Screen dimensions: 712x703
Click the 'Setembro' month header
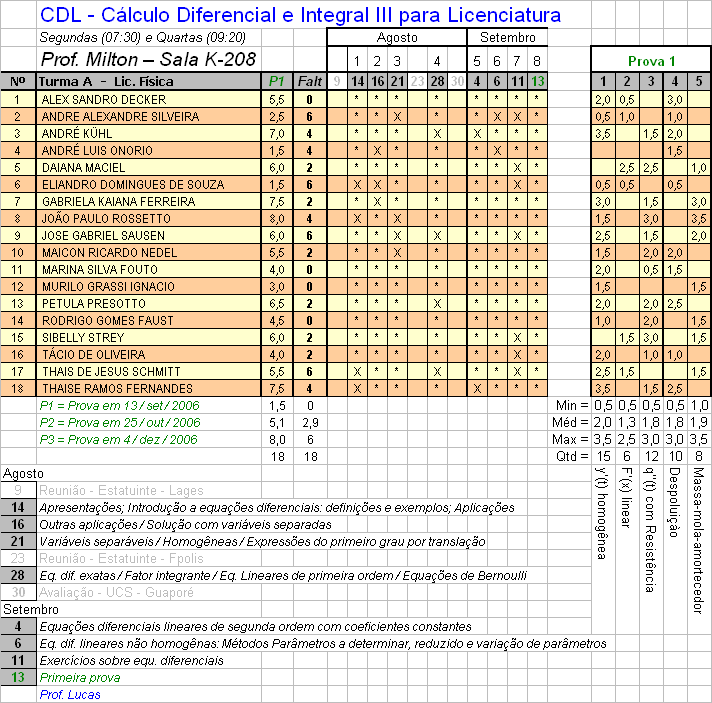click(x=508, y=37)
